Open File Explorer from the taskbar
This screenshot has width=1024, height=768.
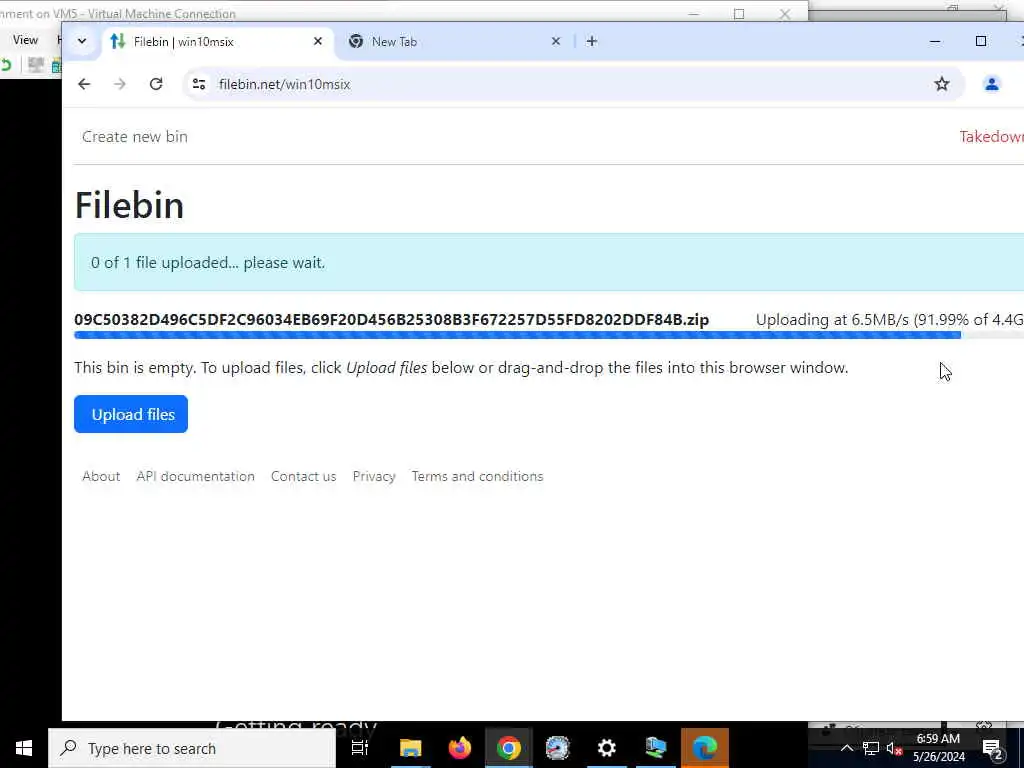click(411, 748)
